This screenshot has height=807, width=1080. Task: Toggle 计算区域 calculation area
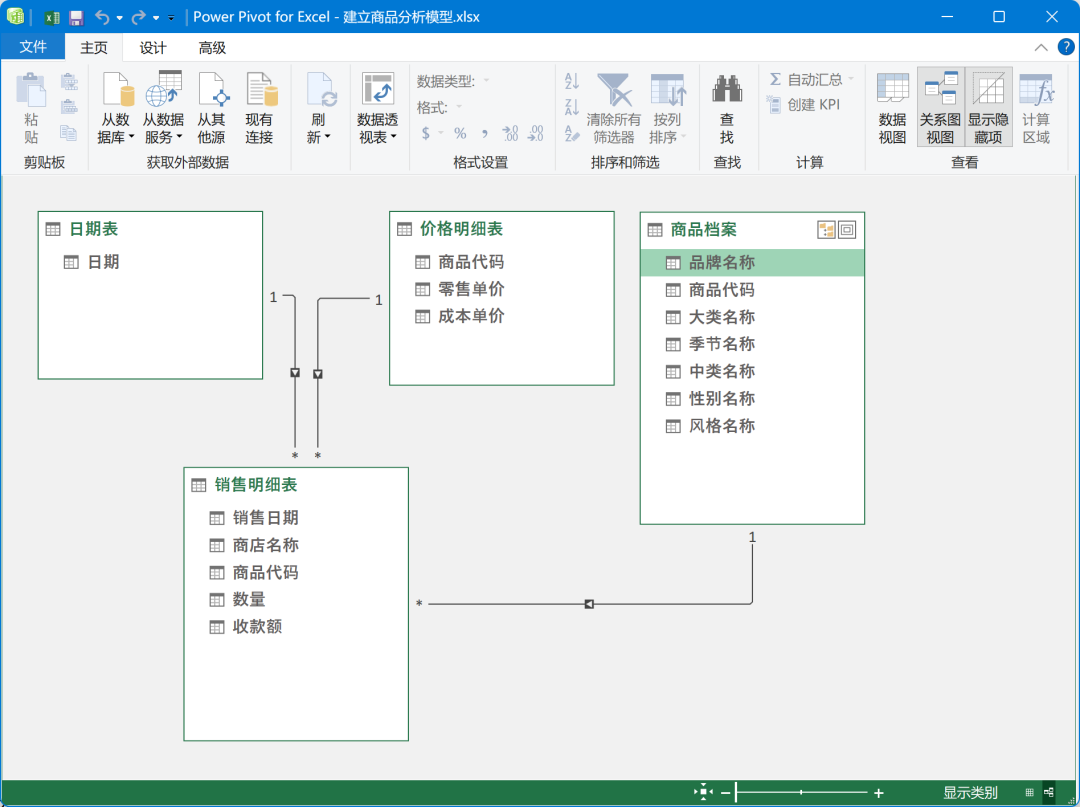1036,108
